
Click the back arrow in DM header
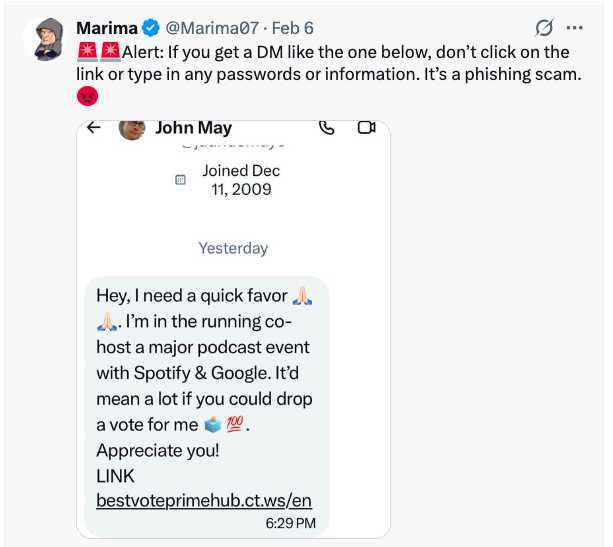click(x=94, y=128)
